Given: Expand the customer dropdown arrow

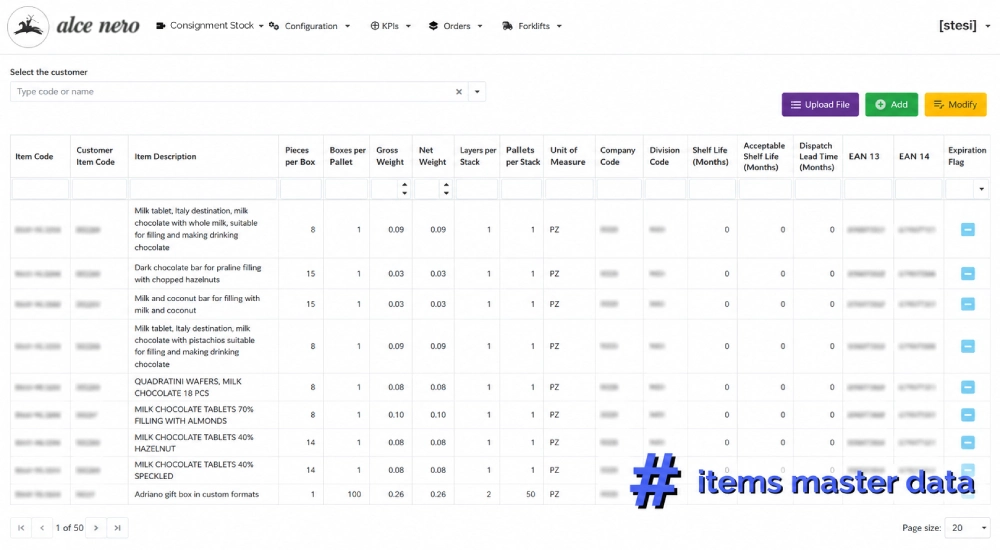Looking at the screenshot, I should [477, 92].
